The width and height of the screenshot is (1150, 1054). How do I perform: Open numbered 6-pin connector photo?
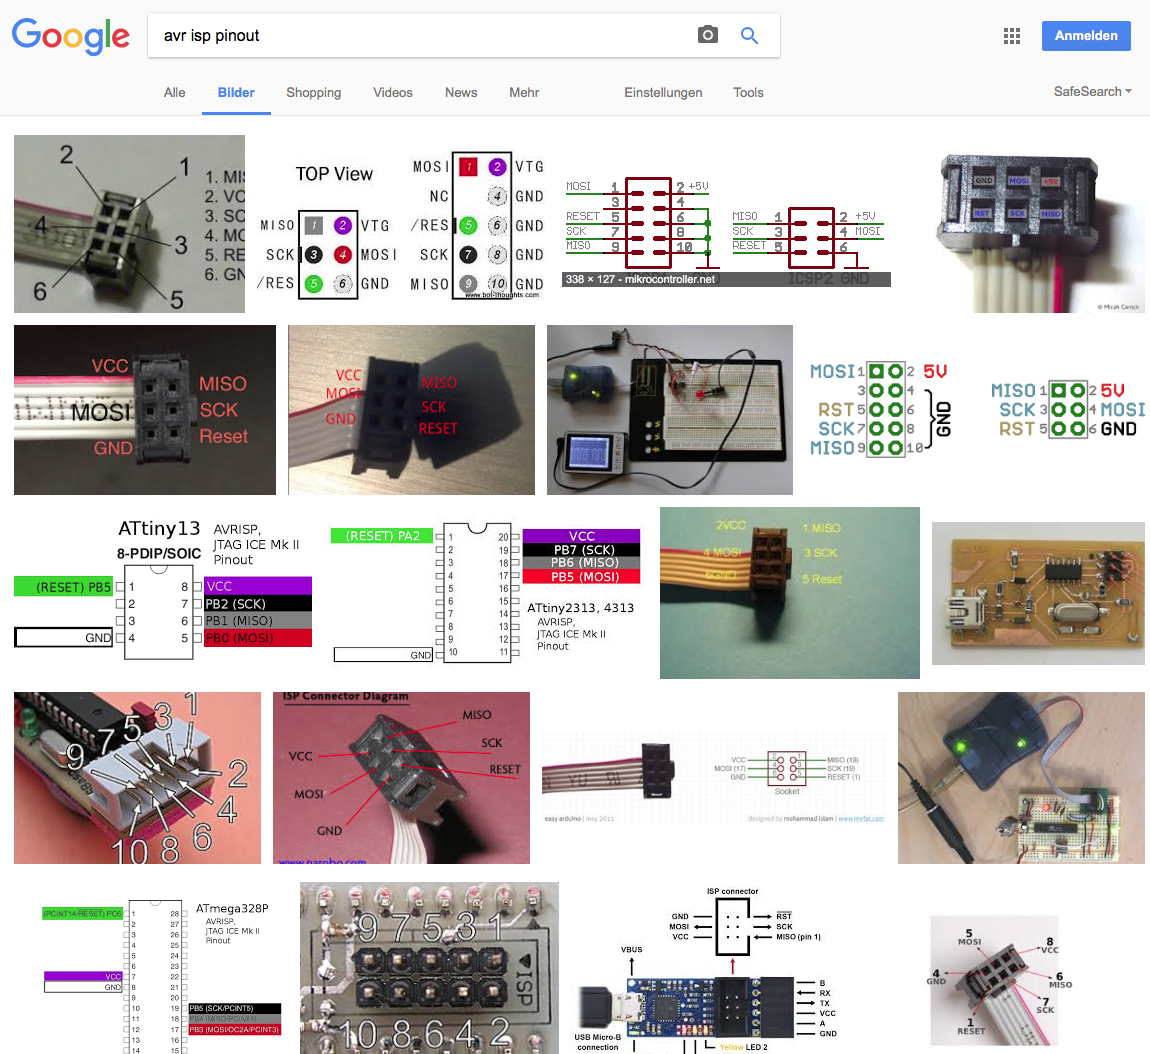(x=129, y=224)
